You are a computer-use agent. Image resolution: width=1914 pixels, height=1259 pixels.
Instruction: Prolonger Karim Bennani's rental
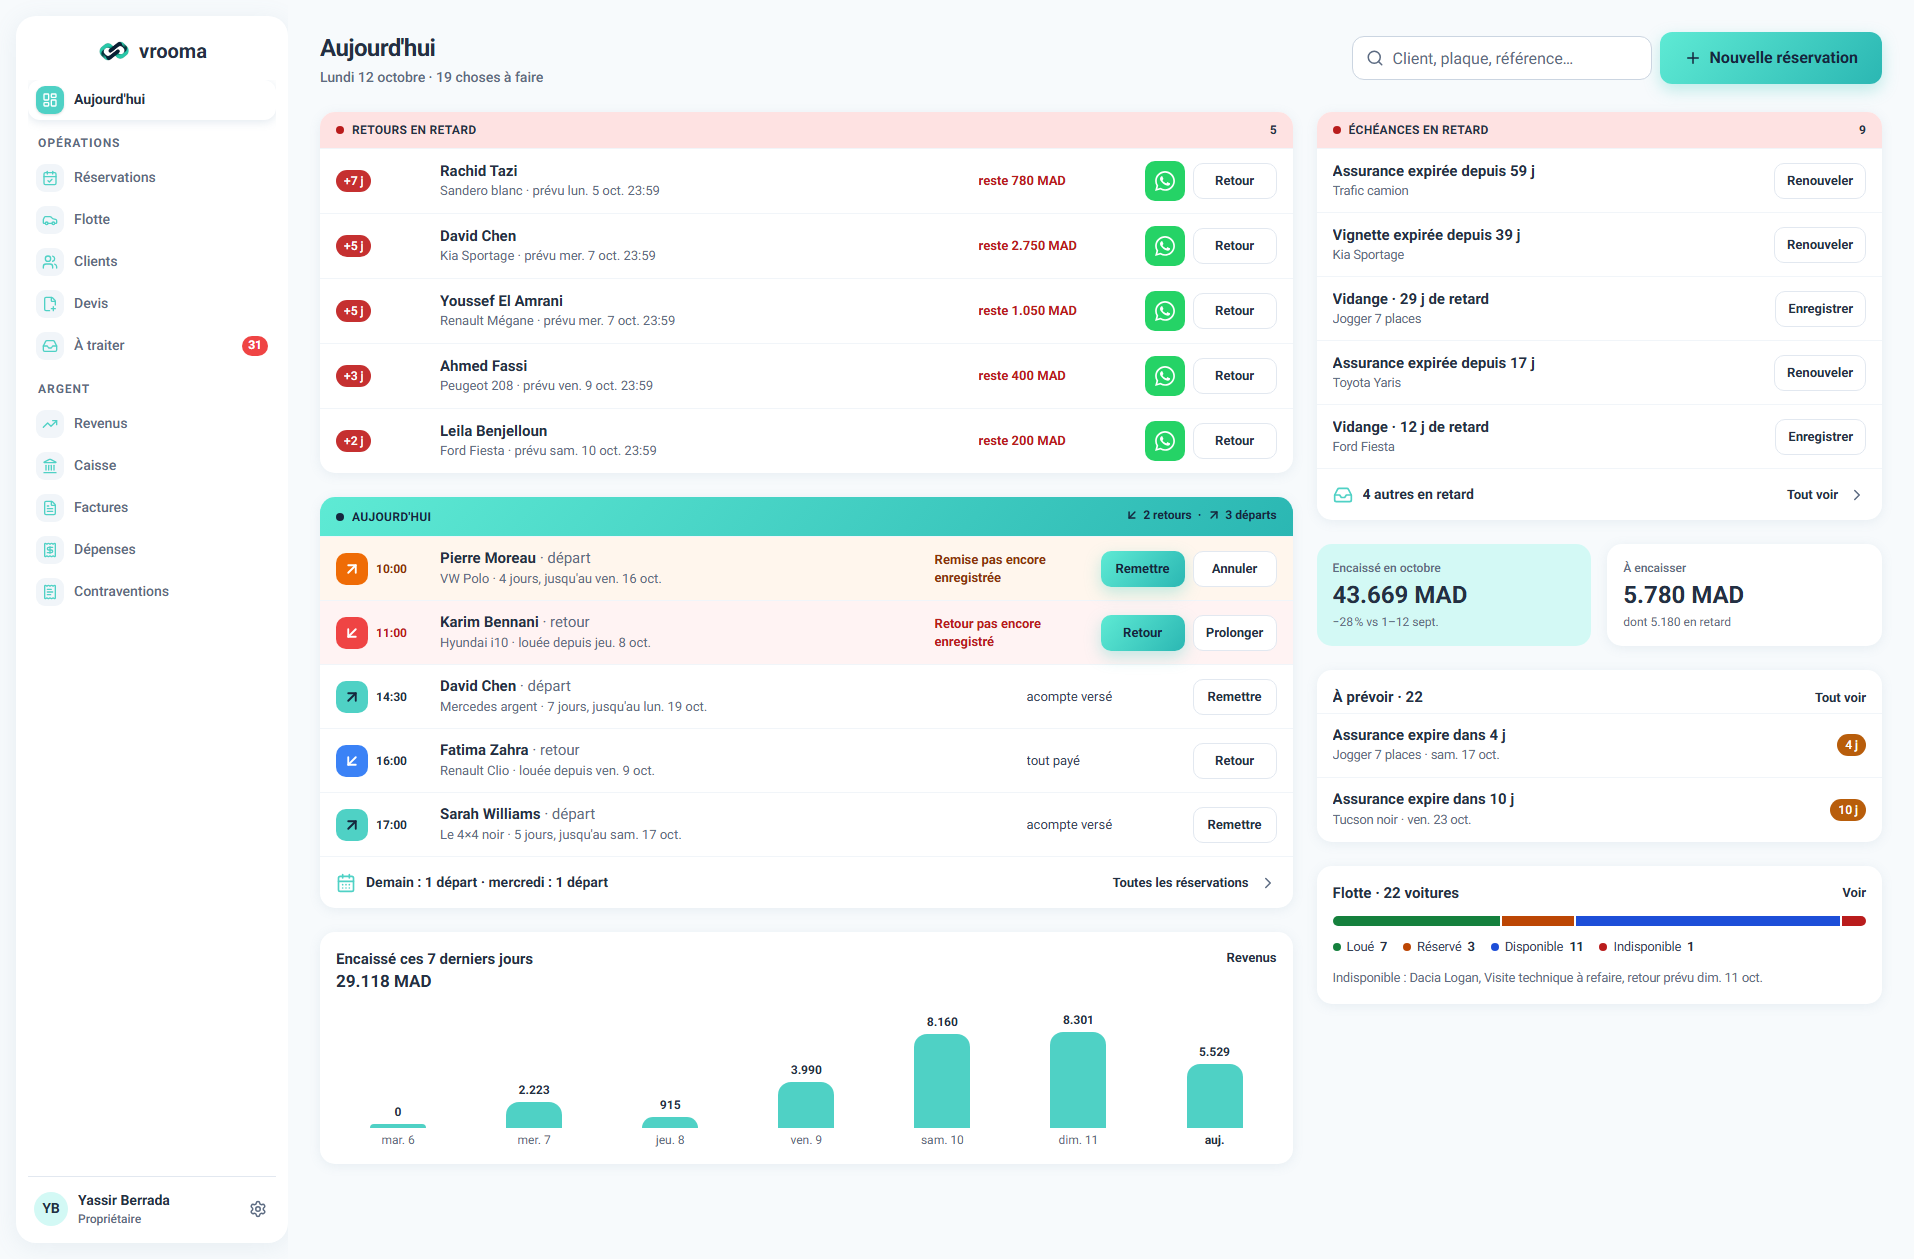coord(1234,633)
